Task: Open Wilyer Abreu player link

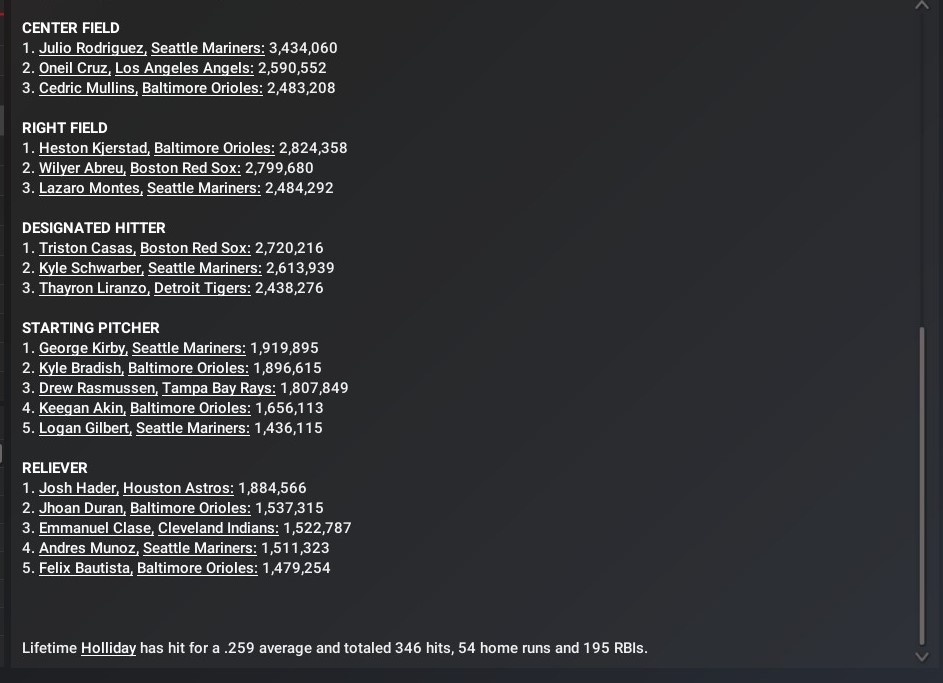Action: [82, 168]
